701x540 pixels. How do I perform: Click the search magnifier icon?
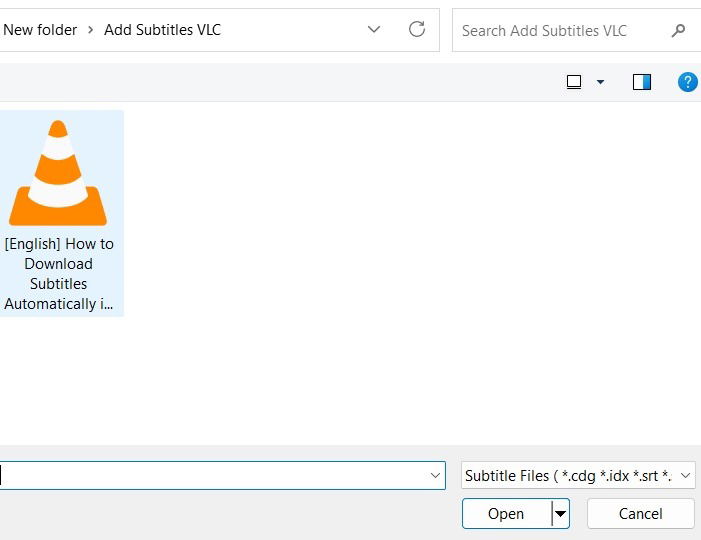click(679, 31)
